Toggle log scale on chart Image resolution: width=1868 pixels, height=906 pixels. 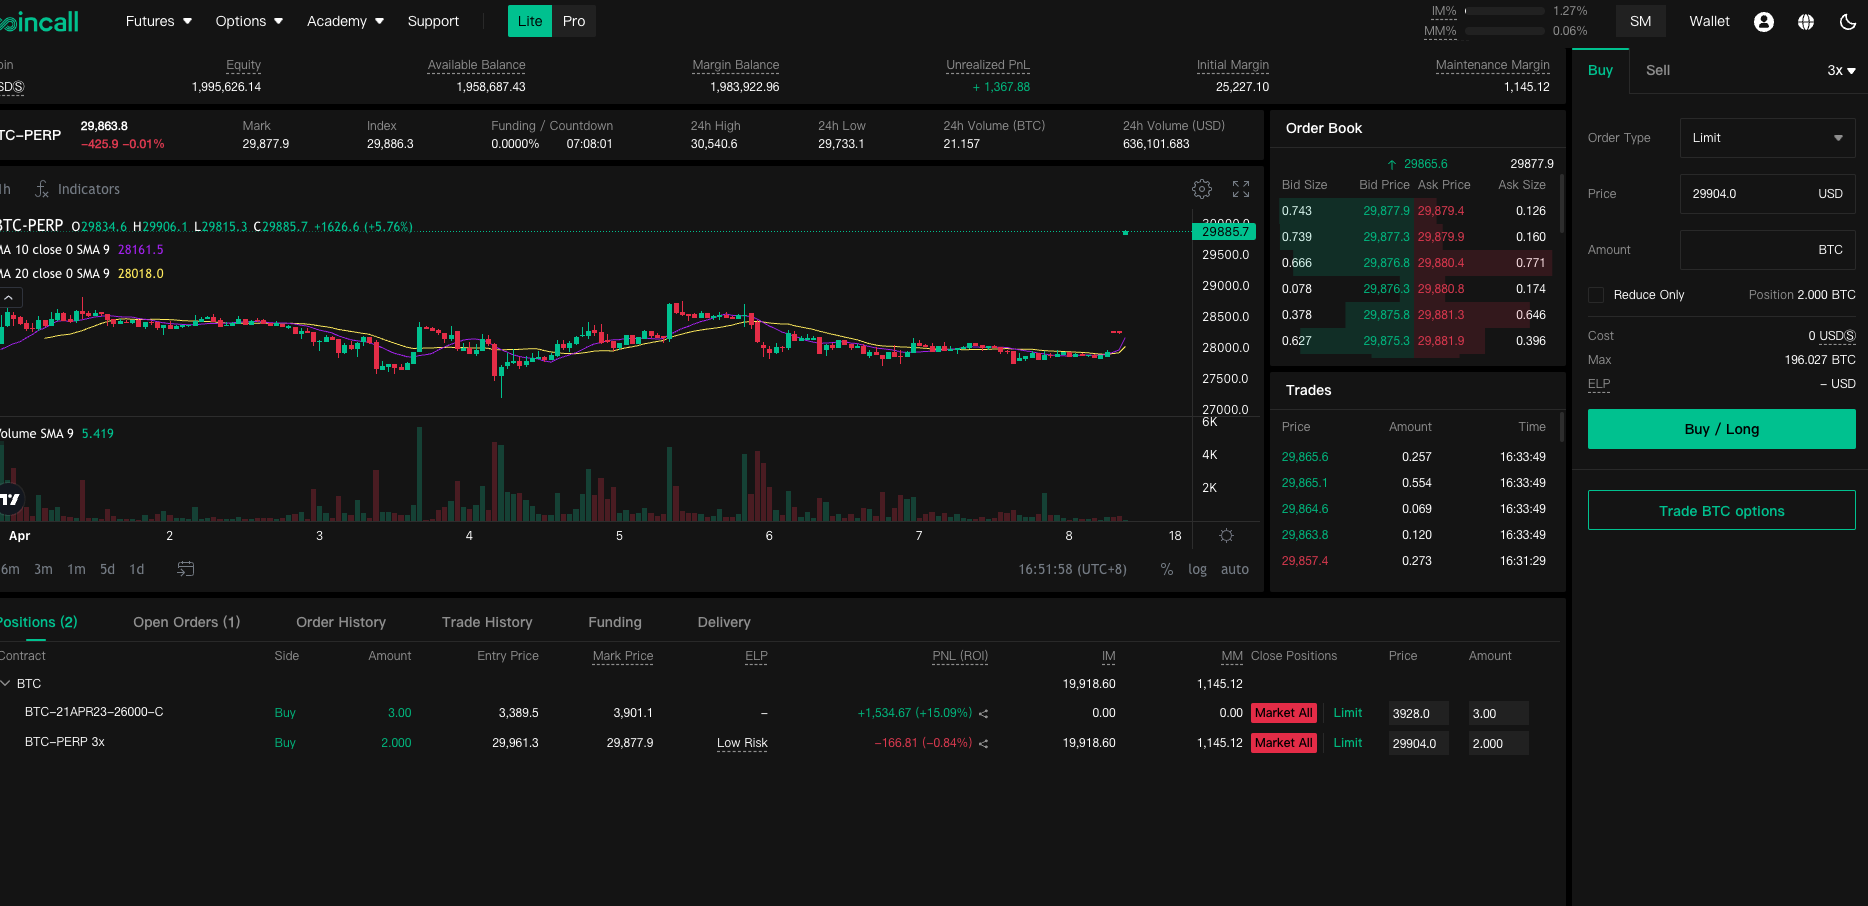tap(1197, 569)
